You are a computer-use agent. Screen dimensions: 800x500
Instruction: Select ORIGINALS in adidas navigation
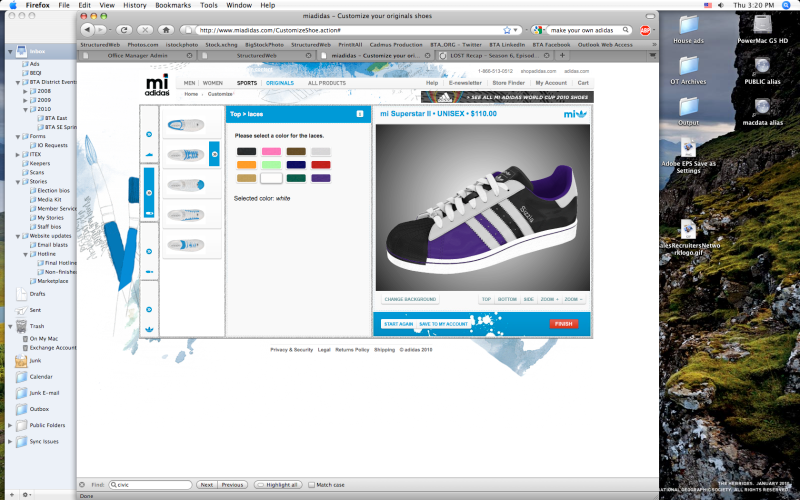click(280, 83)
